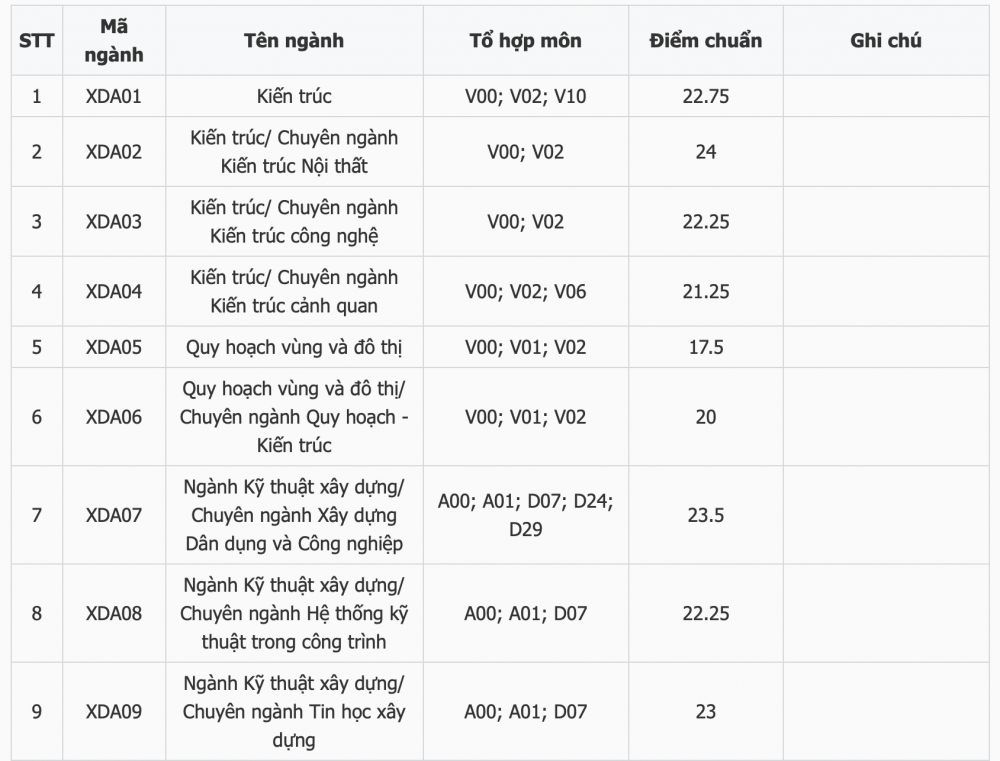Image resolution: width=1000 pixels, height=761 pixels.
Task: Select major code XDA06
Action: click(114, 417)
